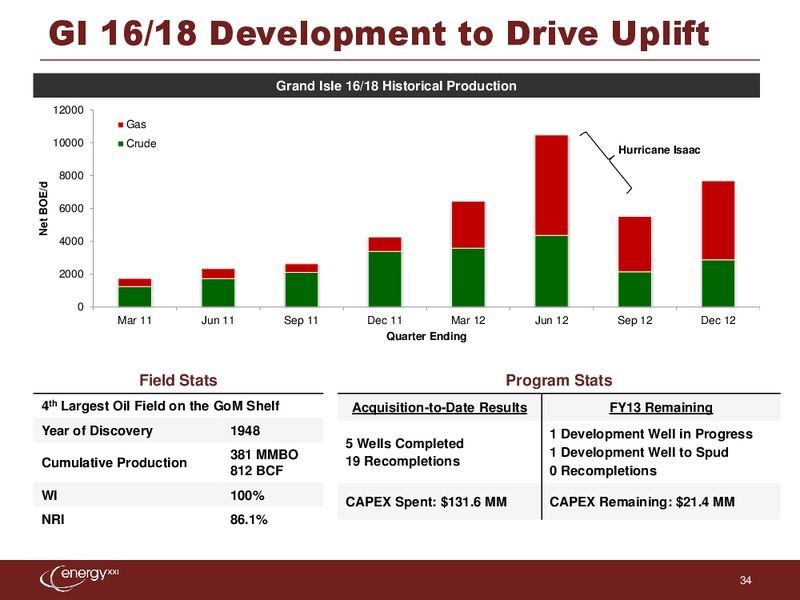Click the Mar 12 red gas bar segment
The width and height of the screenshot is (800, 600).
468,225
